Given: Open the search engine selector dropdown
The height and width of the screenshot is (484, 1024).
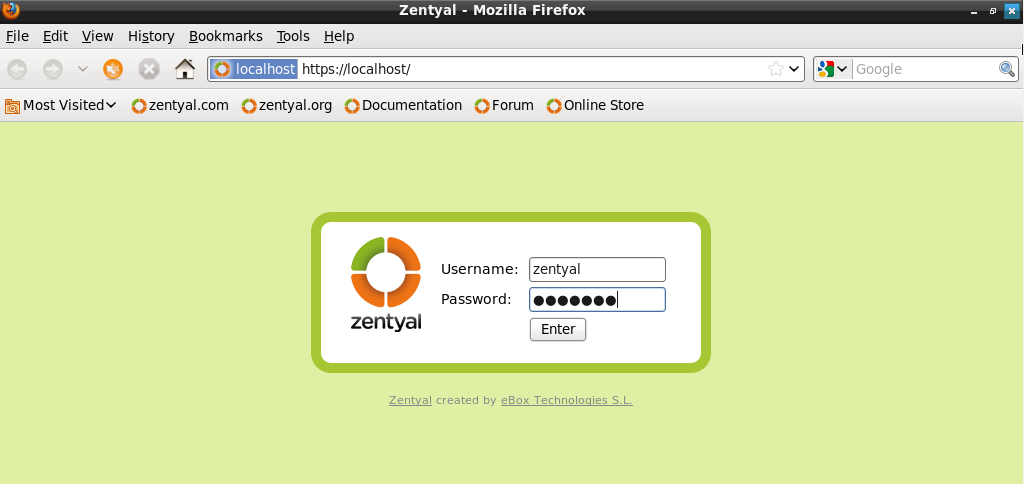Looking at the screenshot, I should tap(833, 69).
